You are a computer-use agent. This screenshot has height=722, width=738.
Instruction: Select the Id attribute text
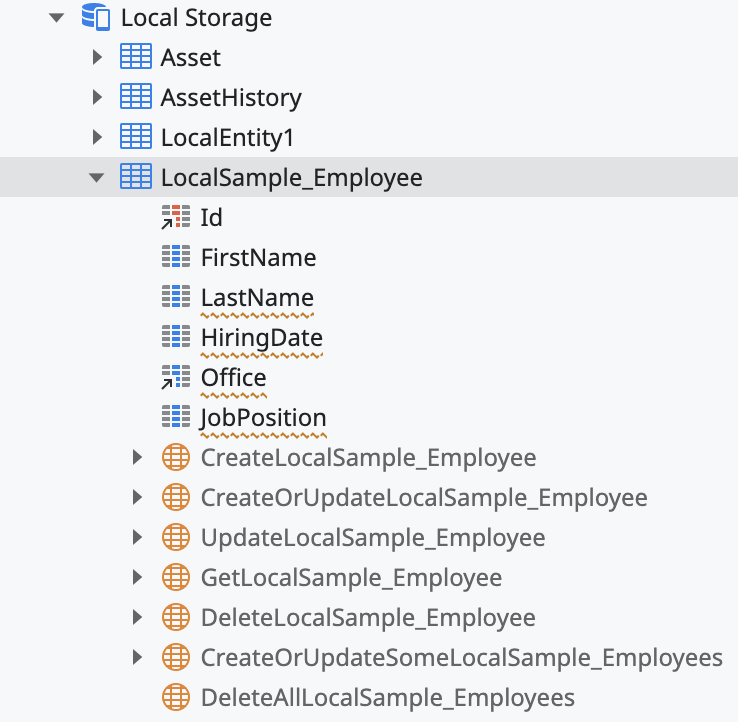point(211,218)
